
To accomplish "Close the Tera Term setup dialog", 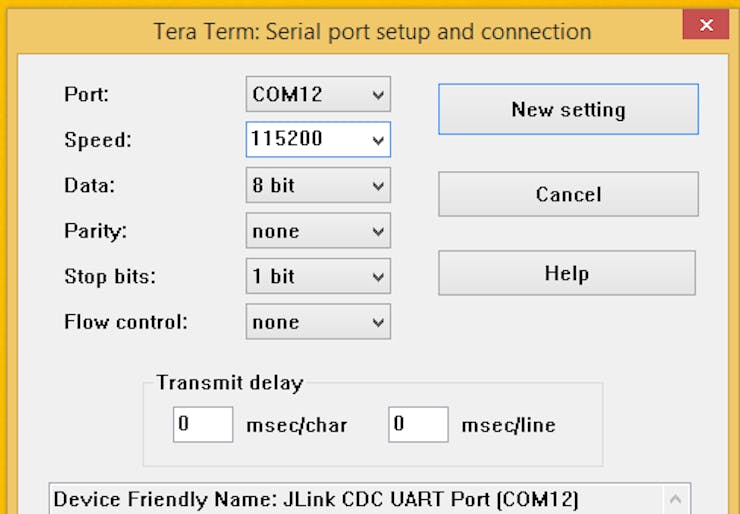I will pyautogui.click(x=706, y=25).
